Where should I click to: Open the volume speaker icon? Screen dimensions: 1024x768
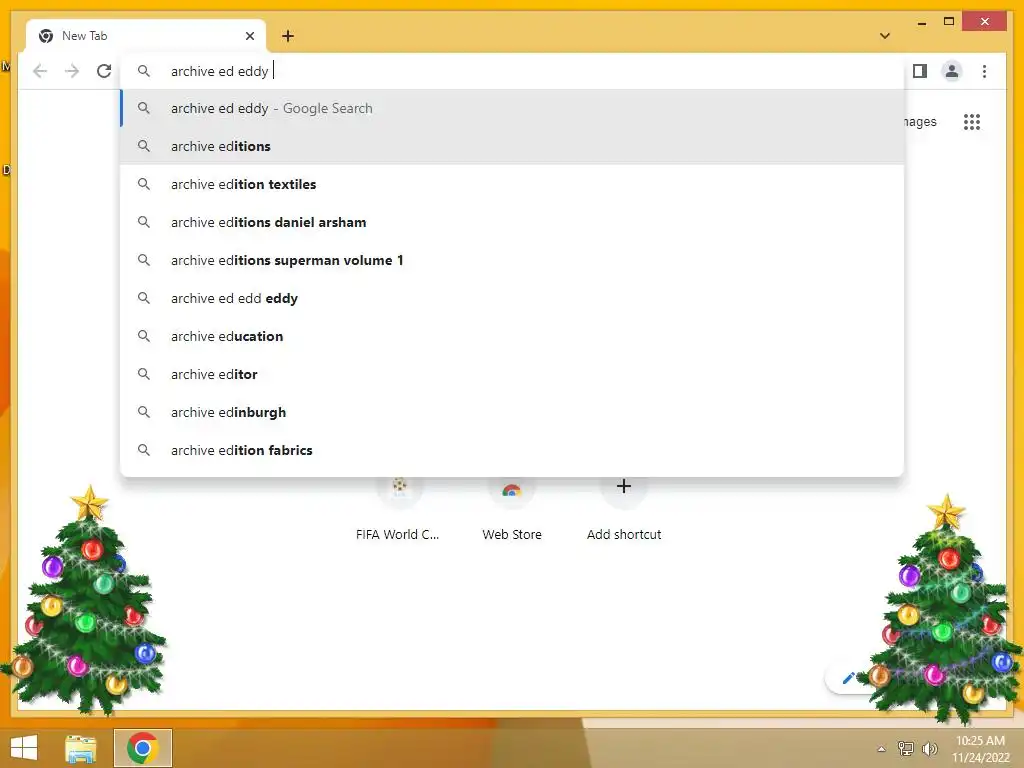[929, 749]
